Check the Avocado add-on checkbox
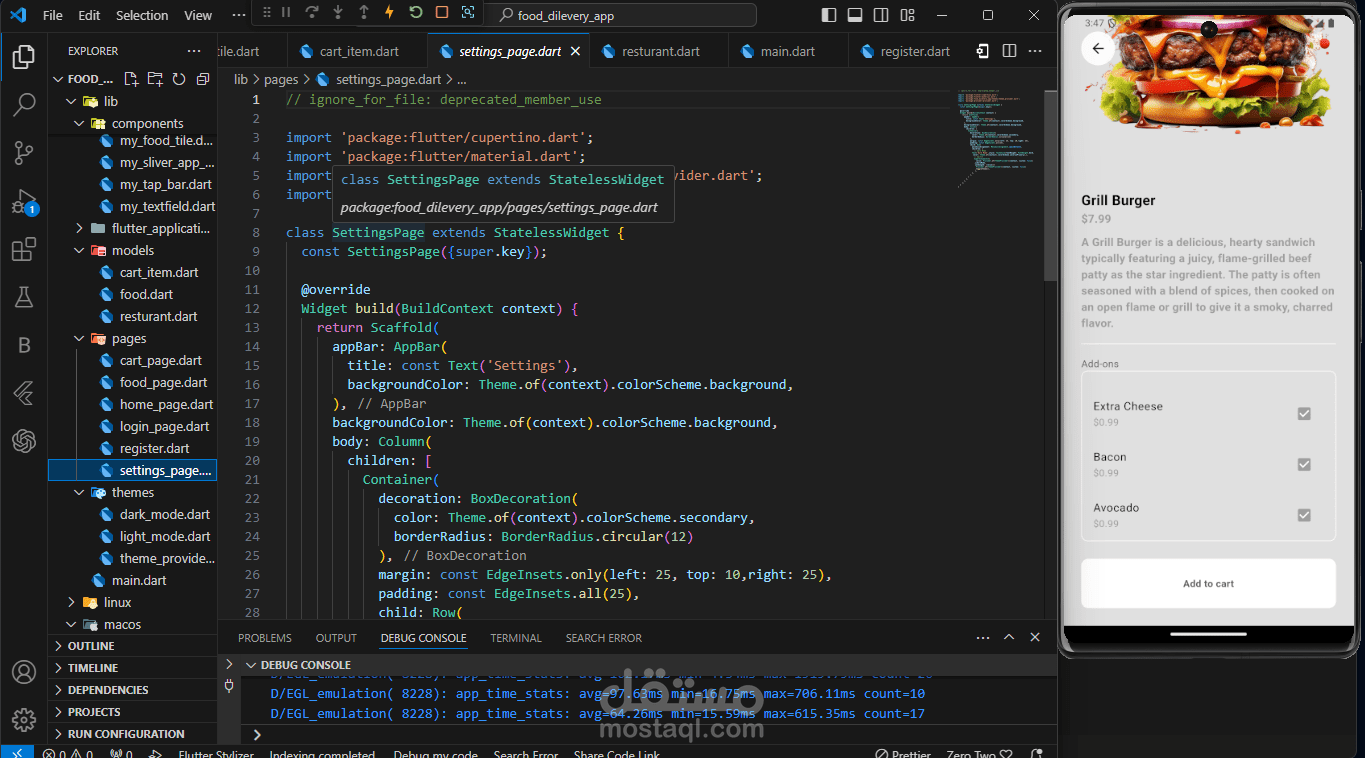Screen dimensions: 1365x758 [x=1304, y=515]
